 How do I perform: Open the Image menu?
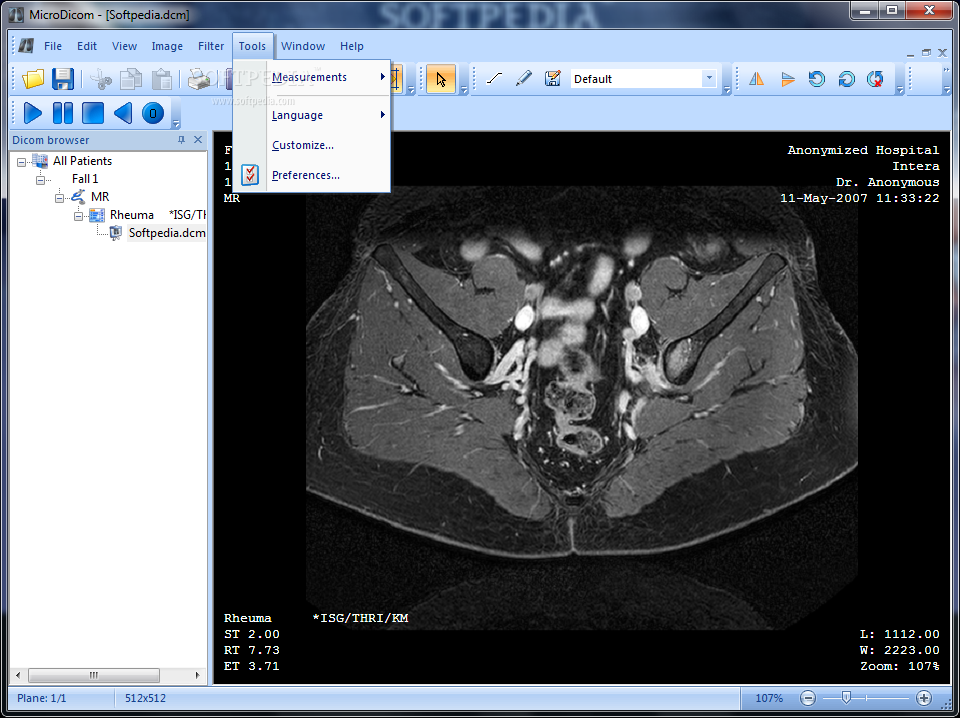tap(167, 46)
